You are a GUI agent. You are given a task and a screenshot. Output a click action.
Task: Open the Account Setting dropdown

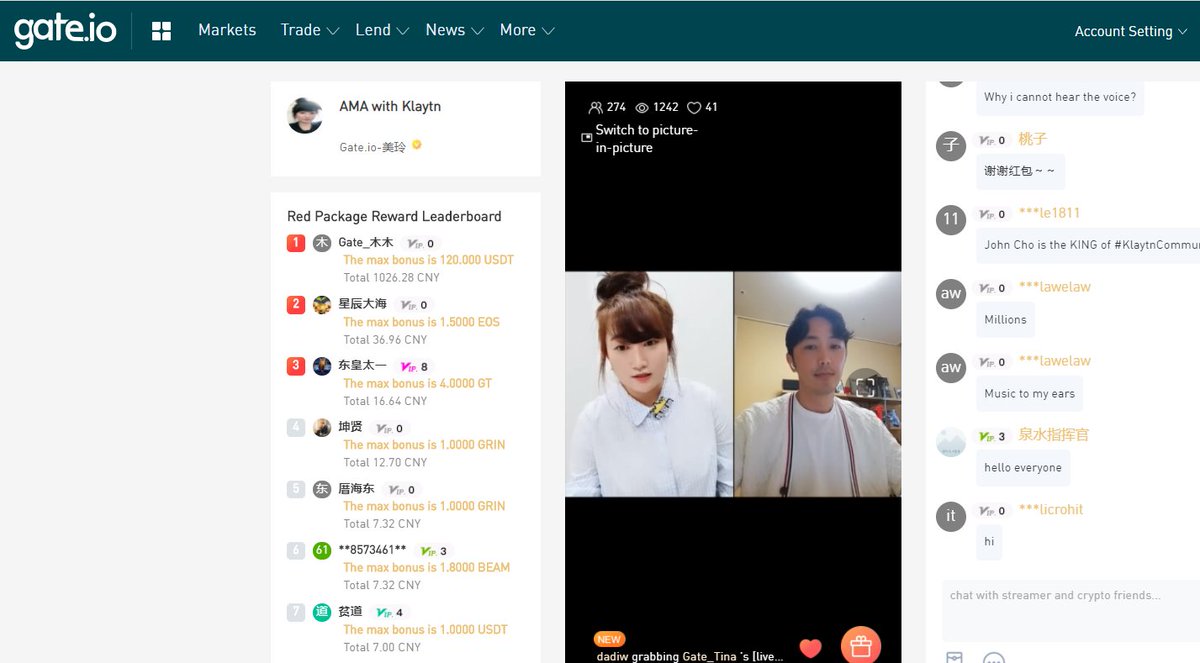point(1130,31)
